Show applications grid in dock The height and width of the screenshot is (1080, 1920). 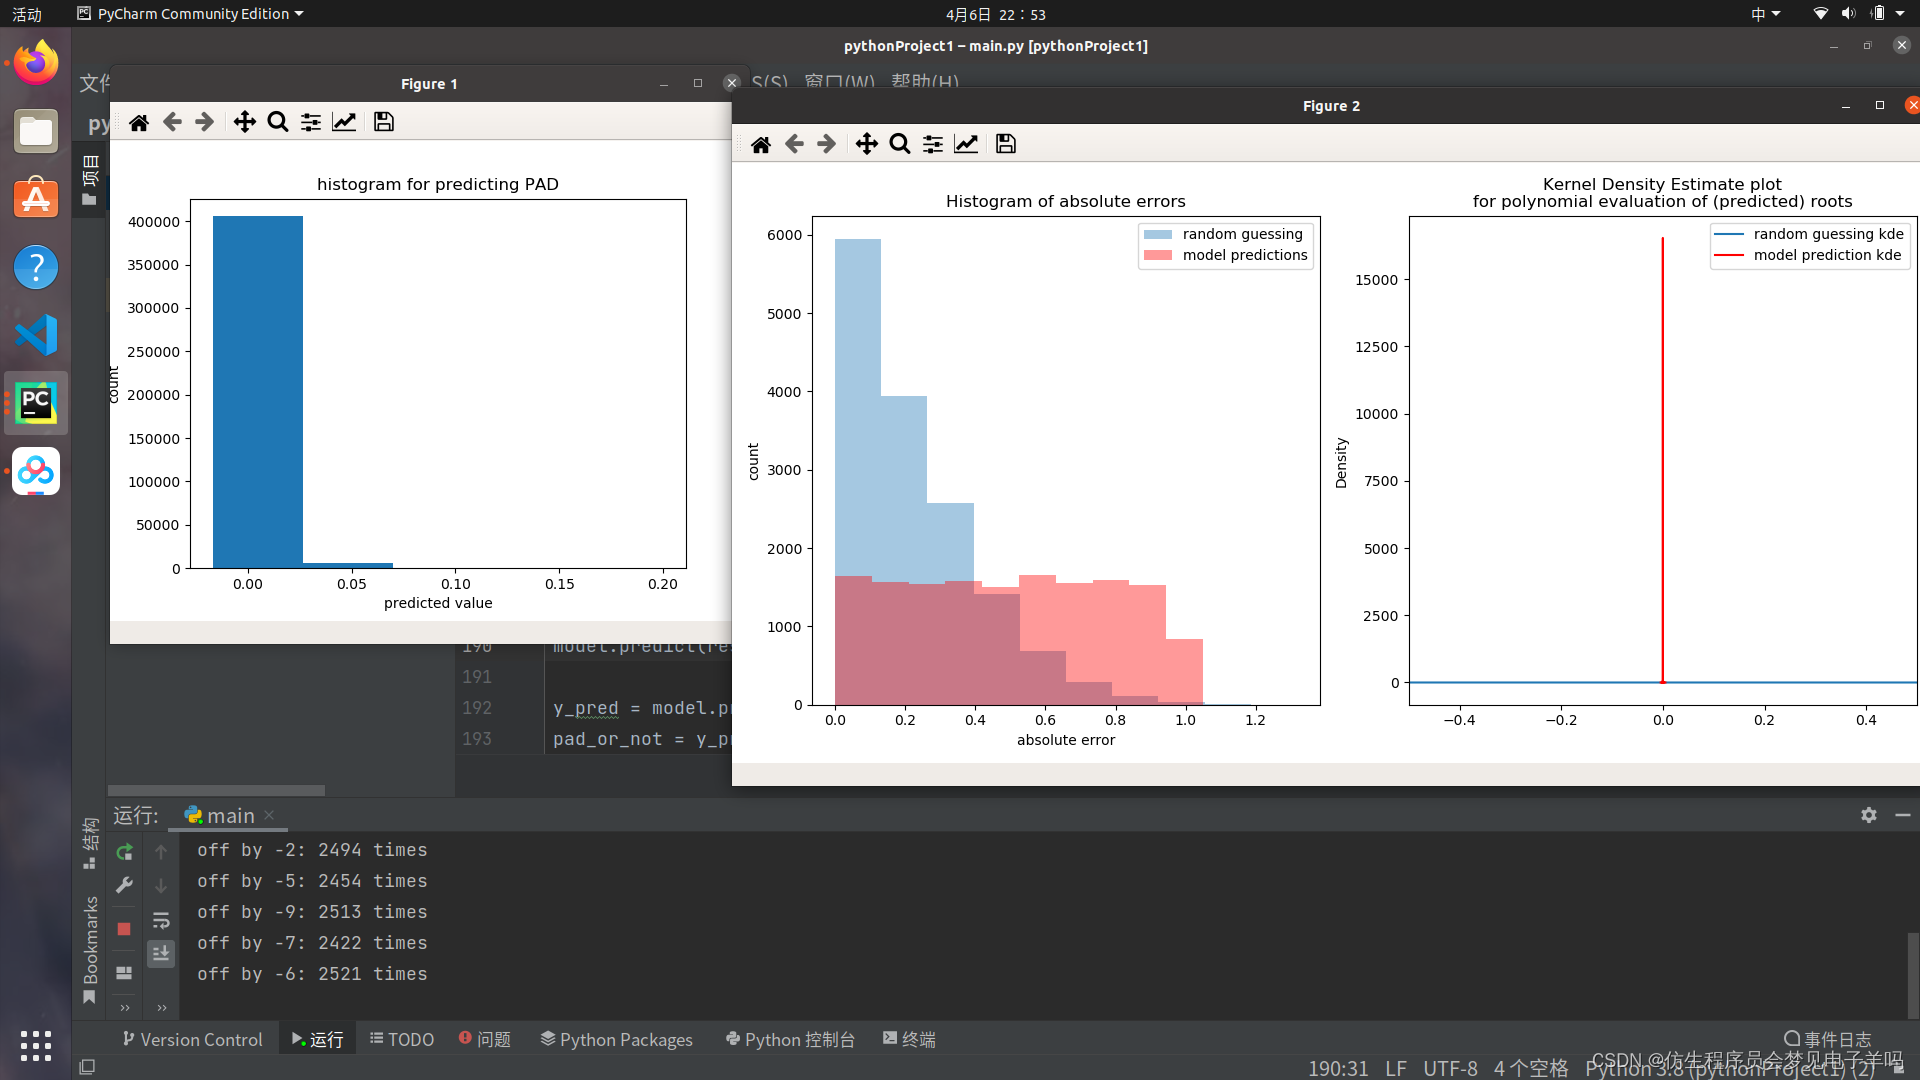pyautogui.click(x=36, y=1045)
